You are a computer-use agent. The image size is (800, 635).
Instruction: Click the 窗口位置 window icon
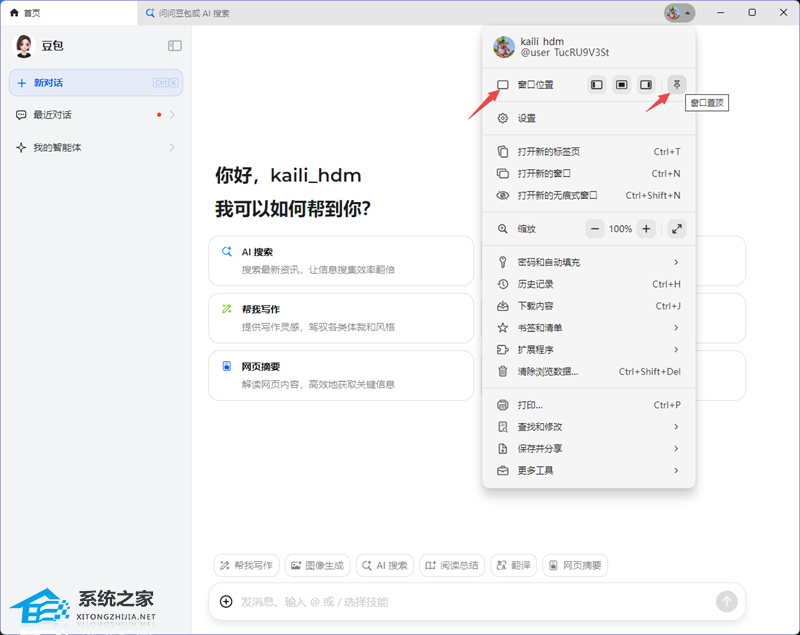(x=503, y=85)
